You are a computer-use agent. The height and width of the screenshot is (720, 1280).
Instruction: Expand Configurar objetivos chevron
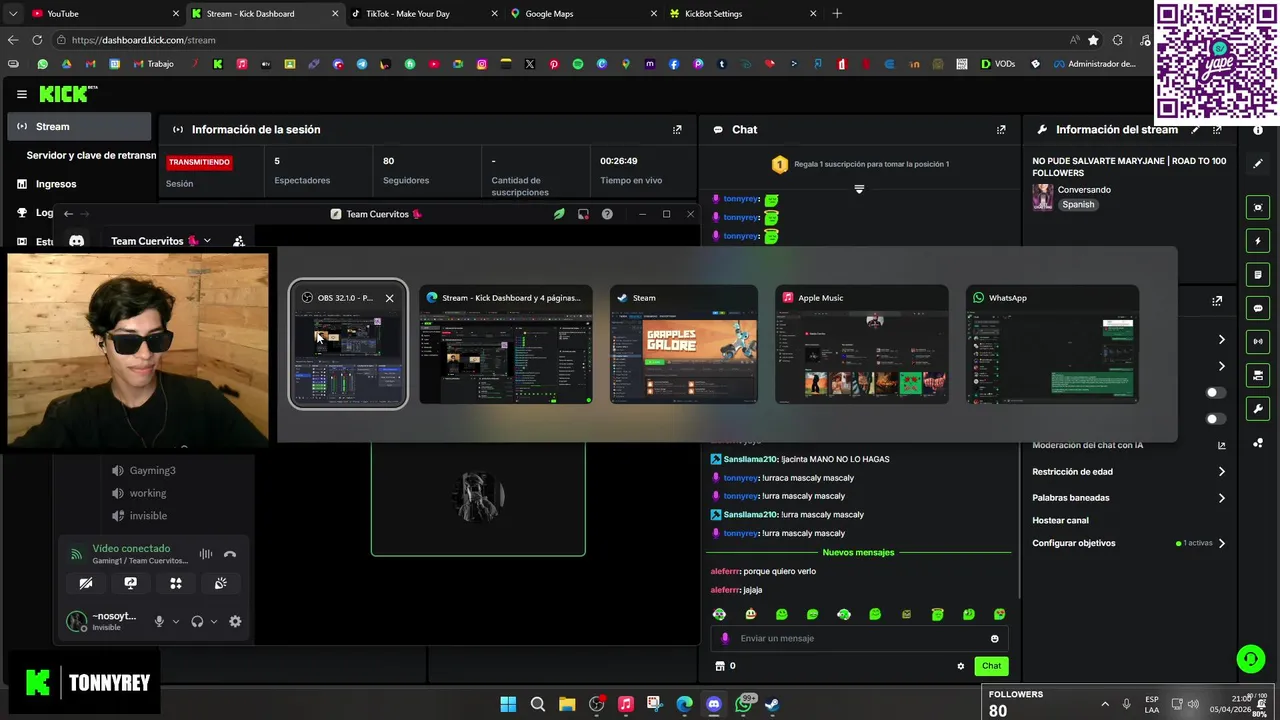1221,544
